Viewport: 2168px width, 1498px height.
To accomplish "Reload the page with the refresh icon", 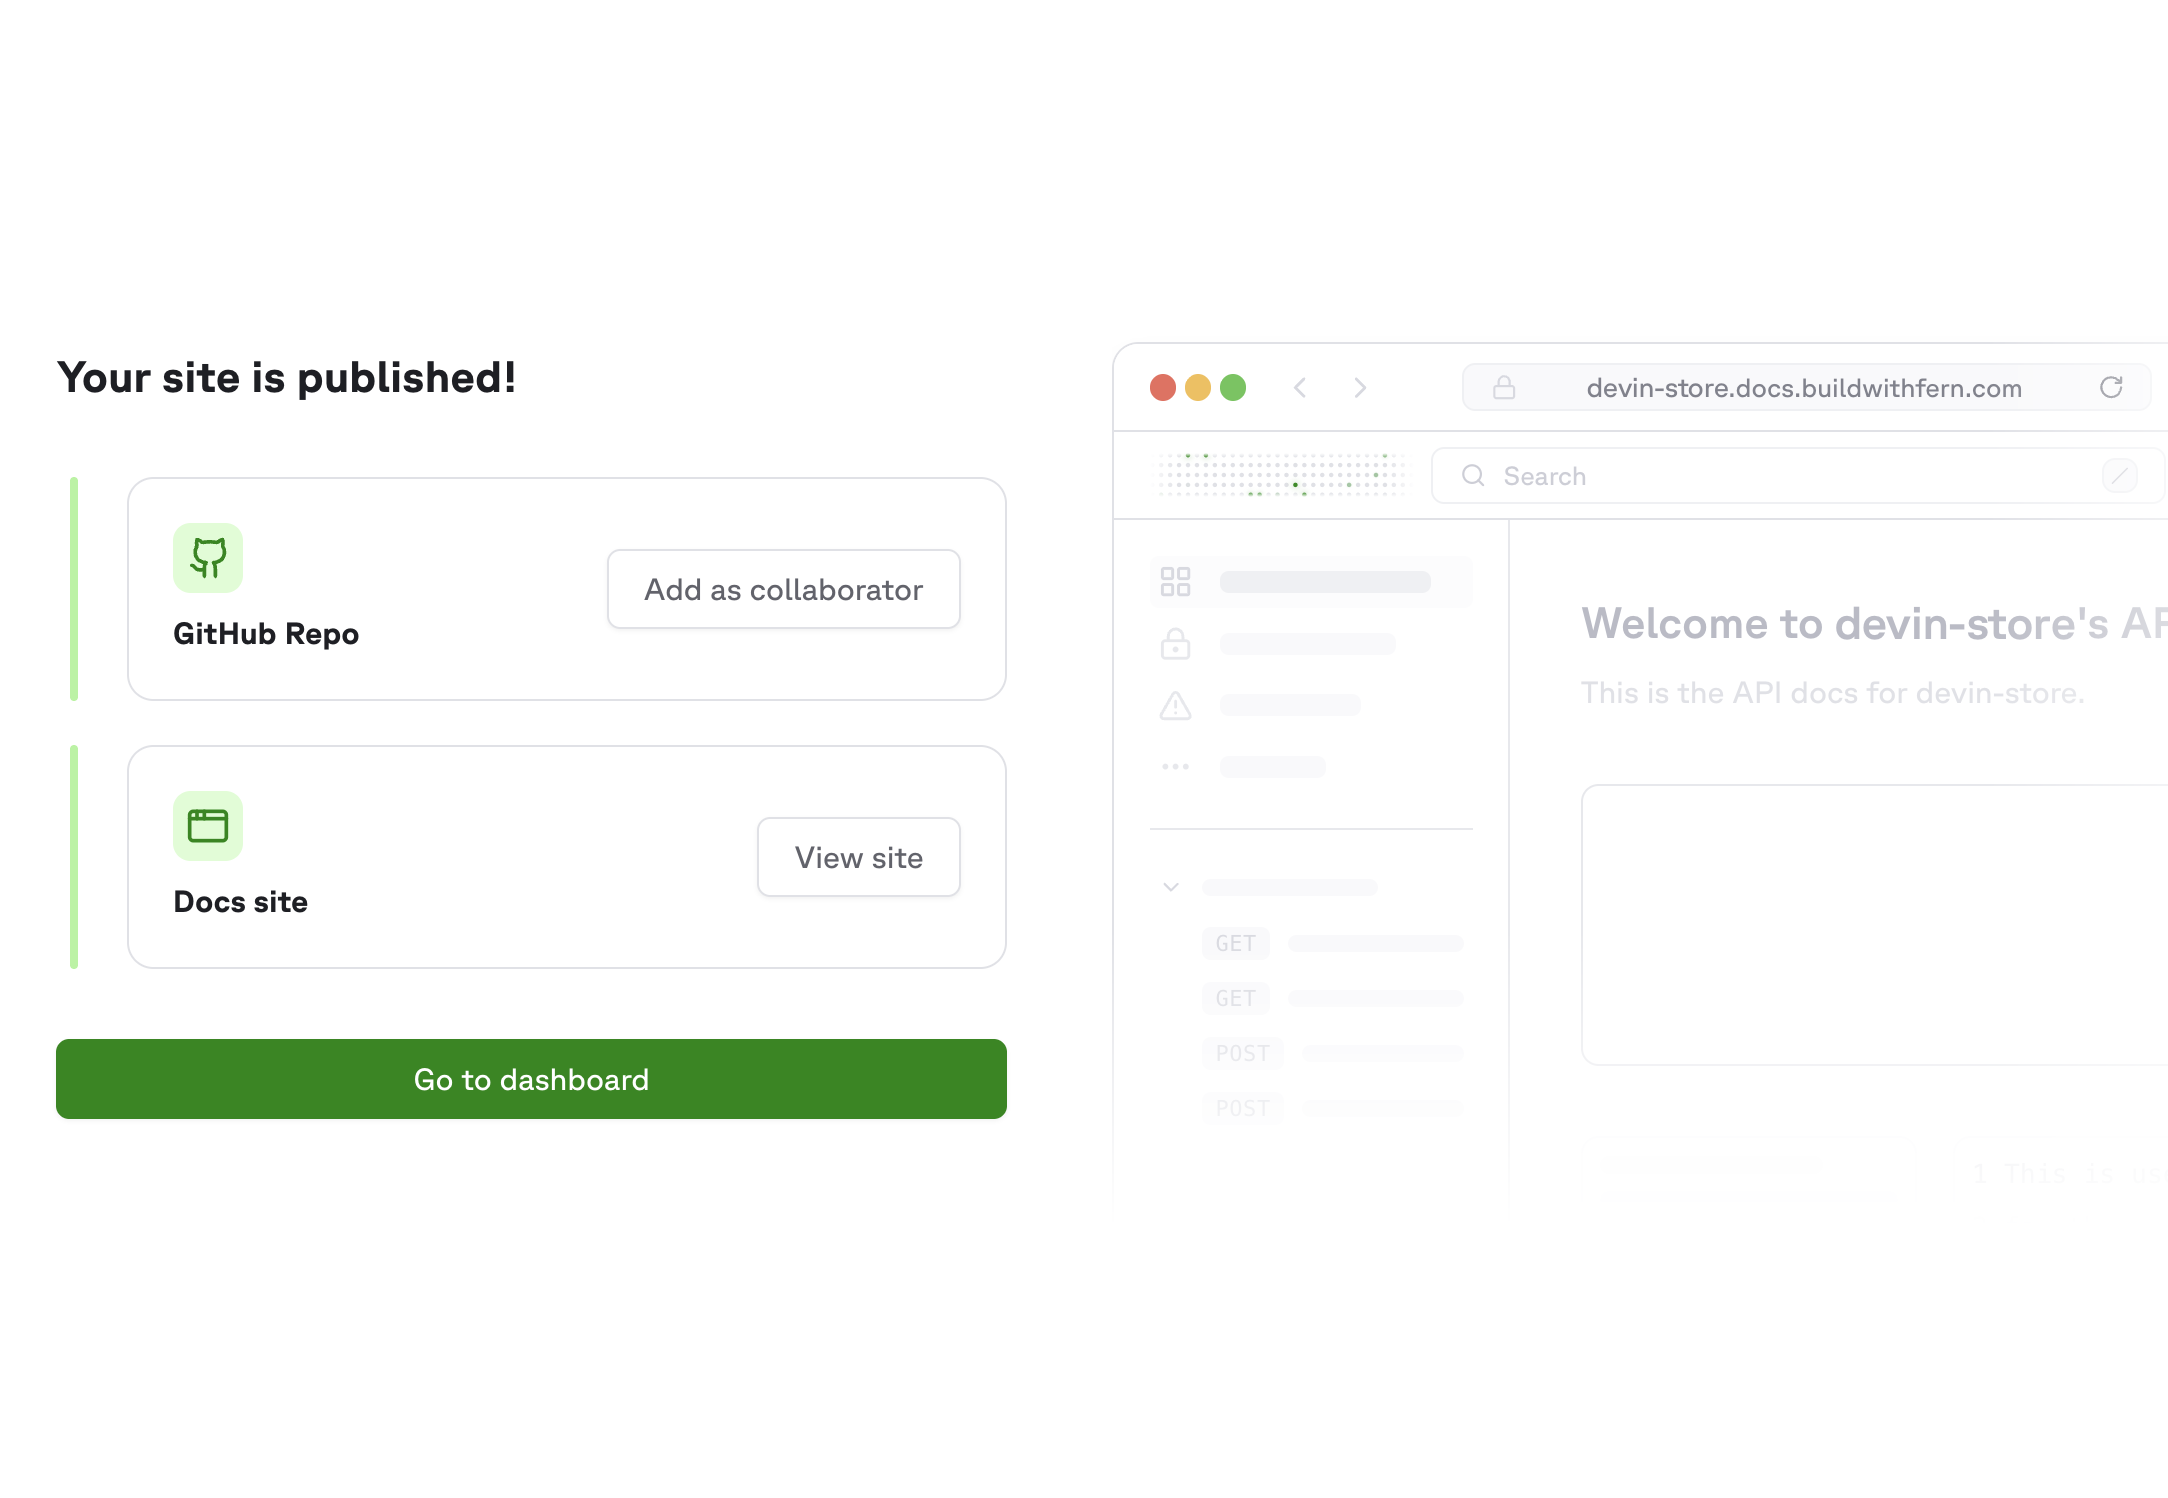I will 2112,388.
